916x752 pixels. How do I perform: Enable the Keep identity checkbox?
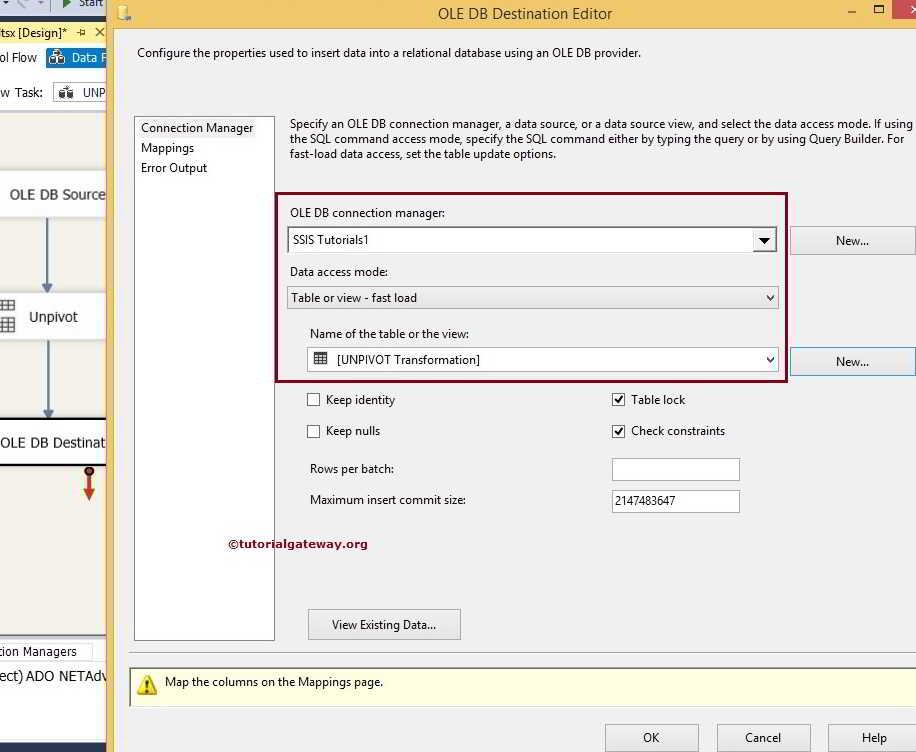tap(314, 400)
